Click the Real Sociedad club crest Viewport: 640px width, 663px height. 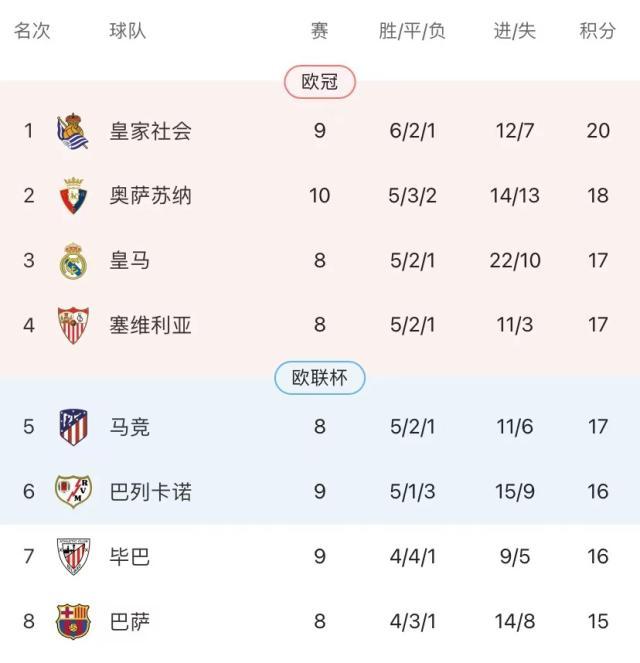(73, 131)
